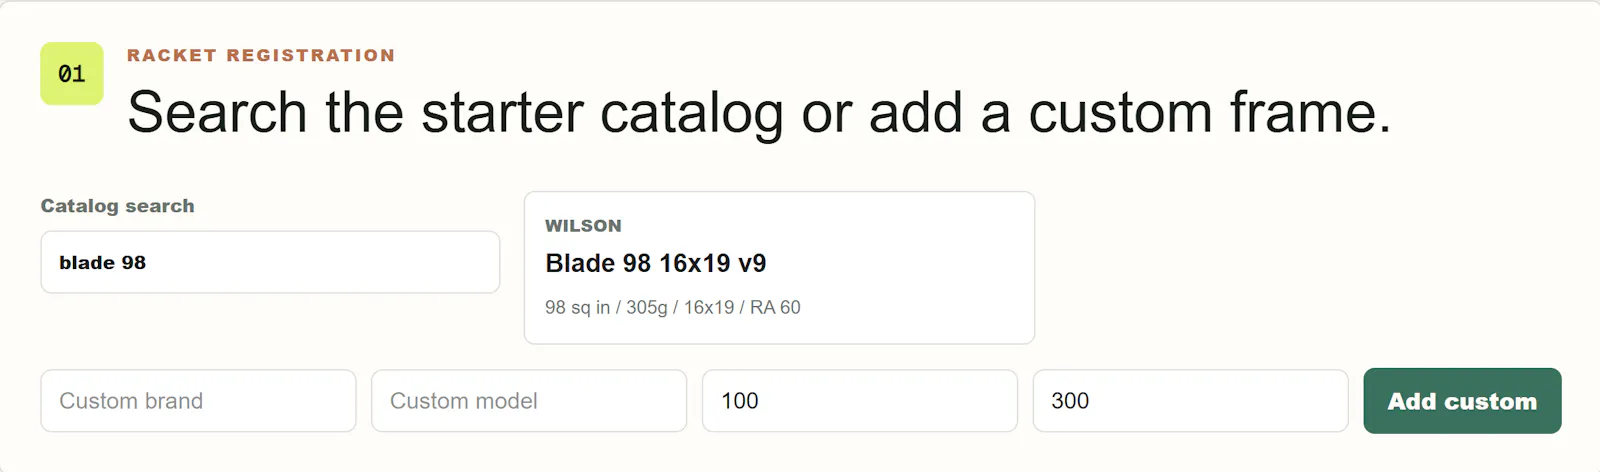The image size is (1600, 472).
Task: Focus the Custom model input field
Action: point(529,401)
